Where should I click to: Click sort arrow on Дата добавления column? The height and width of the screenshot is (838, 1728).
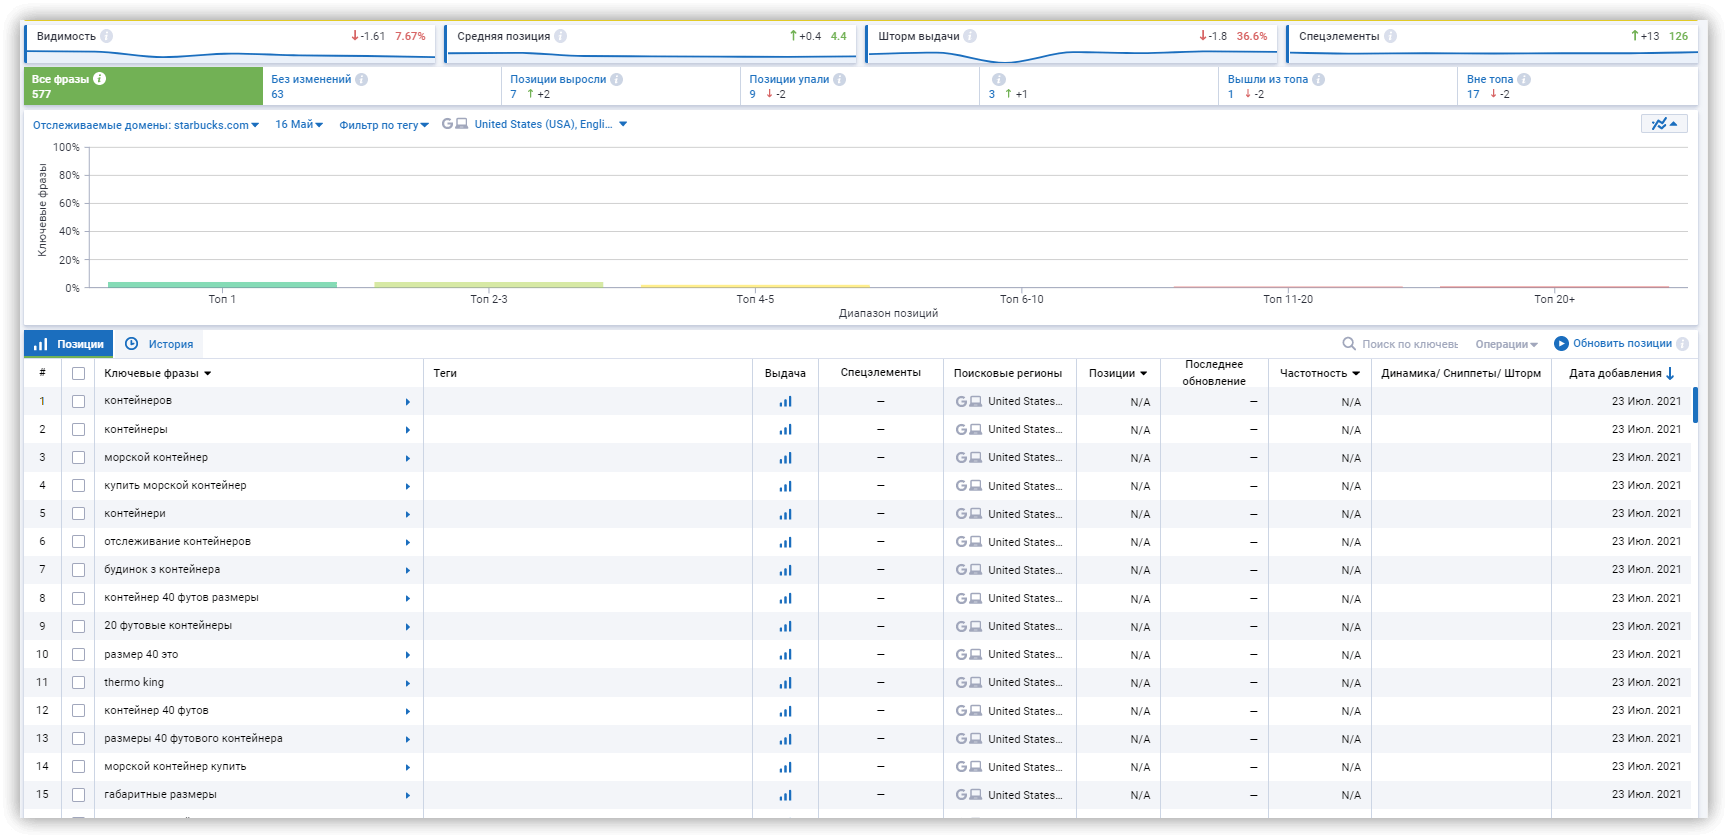[1670, 373]
